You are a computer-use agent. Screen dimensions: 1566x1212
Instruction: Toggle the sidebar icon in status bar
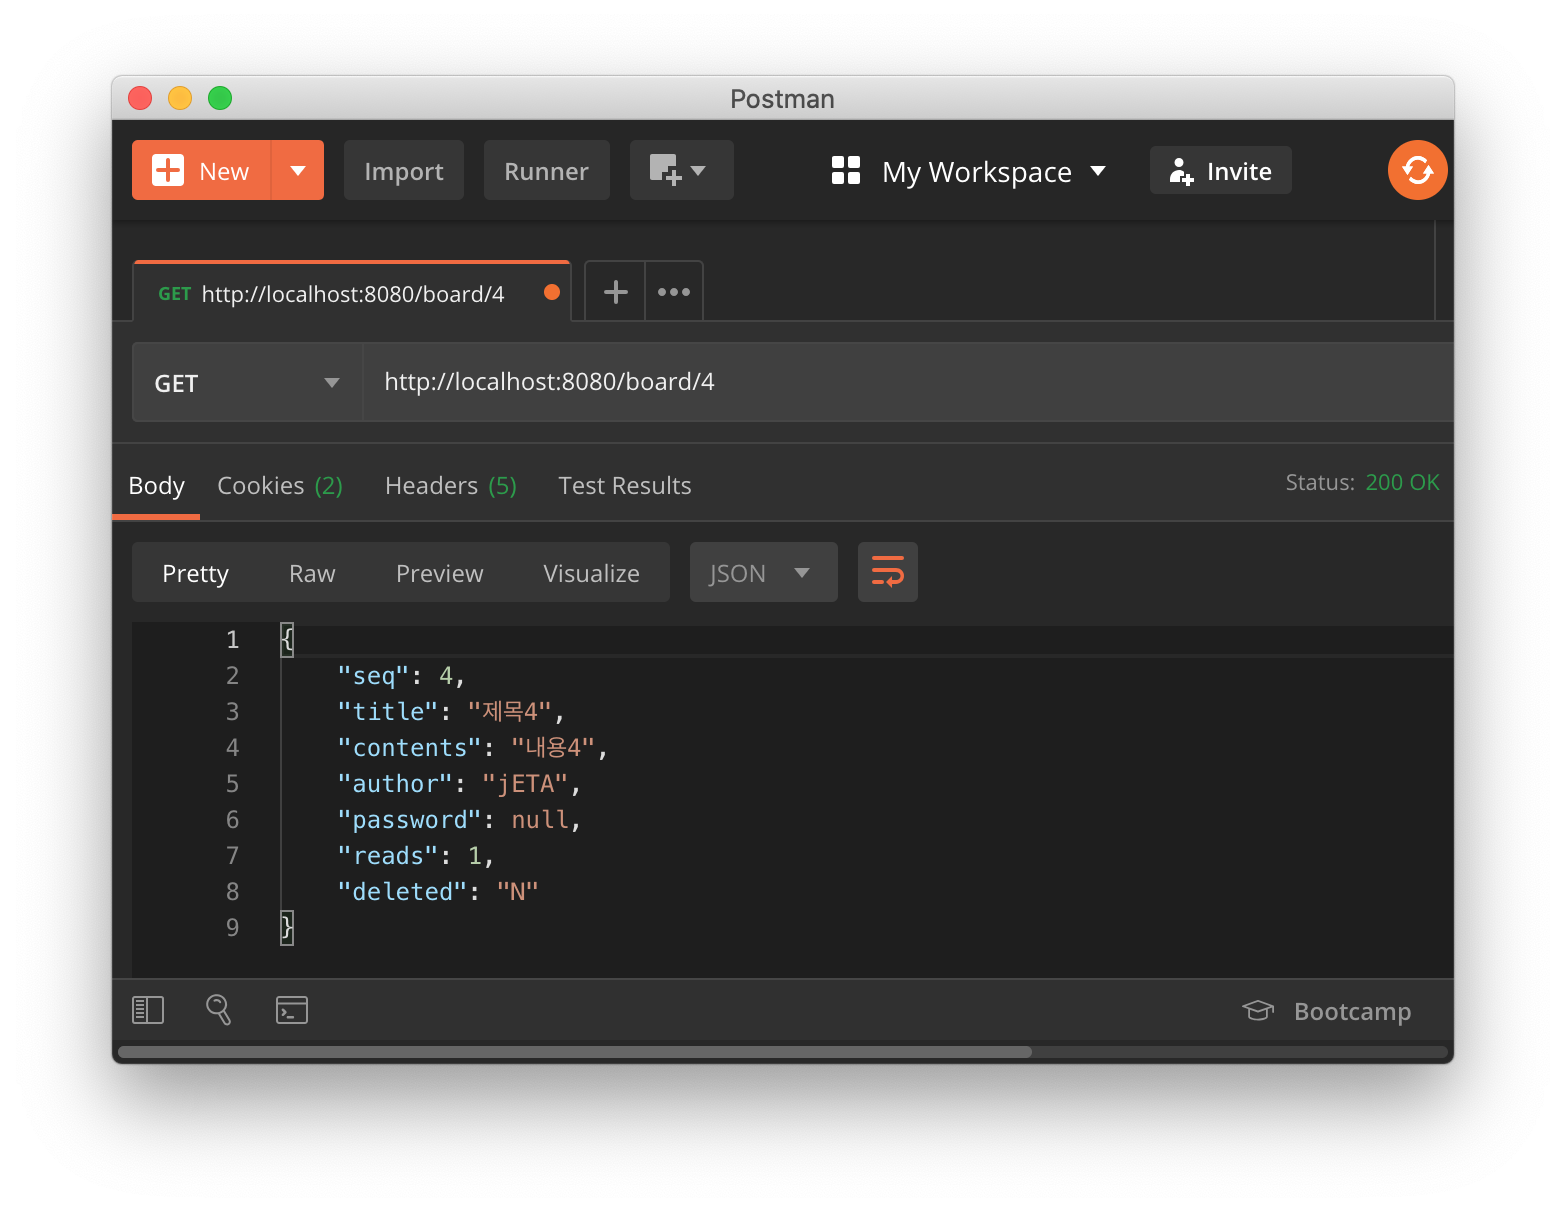(148, 1010)
